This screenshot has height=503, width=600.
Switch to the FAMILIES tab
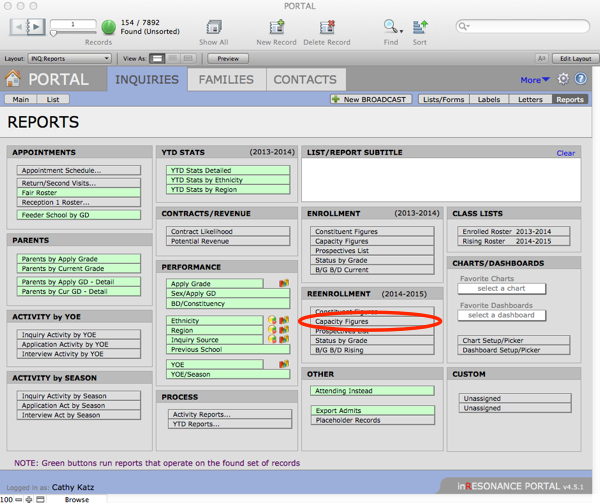(226, 79)
